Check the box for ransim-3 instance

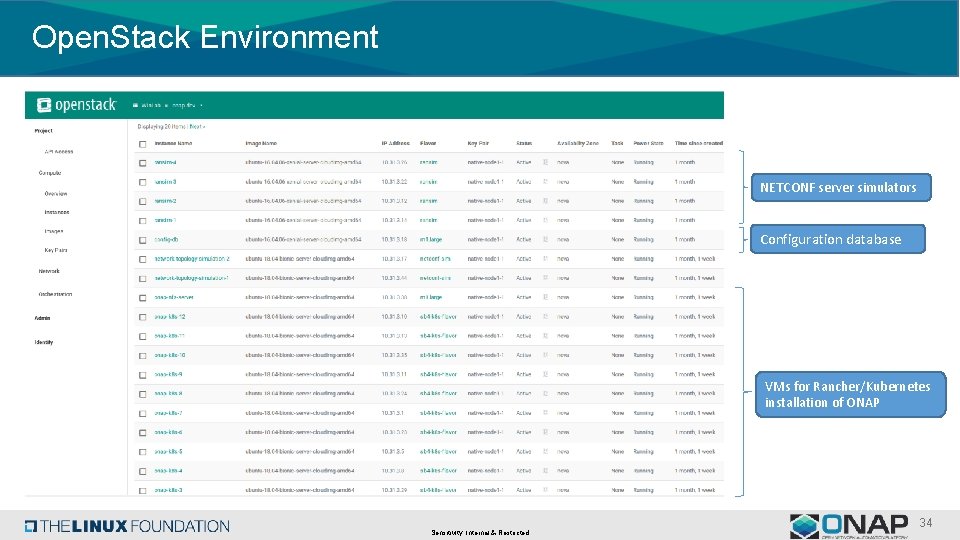[x=143, y=182]
